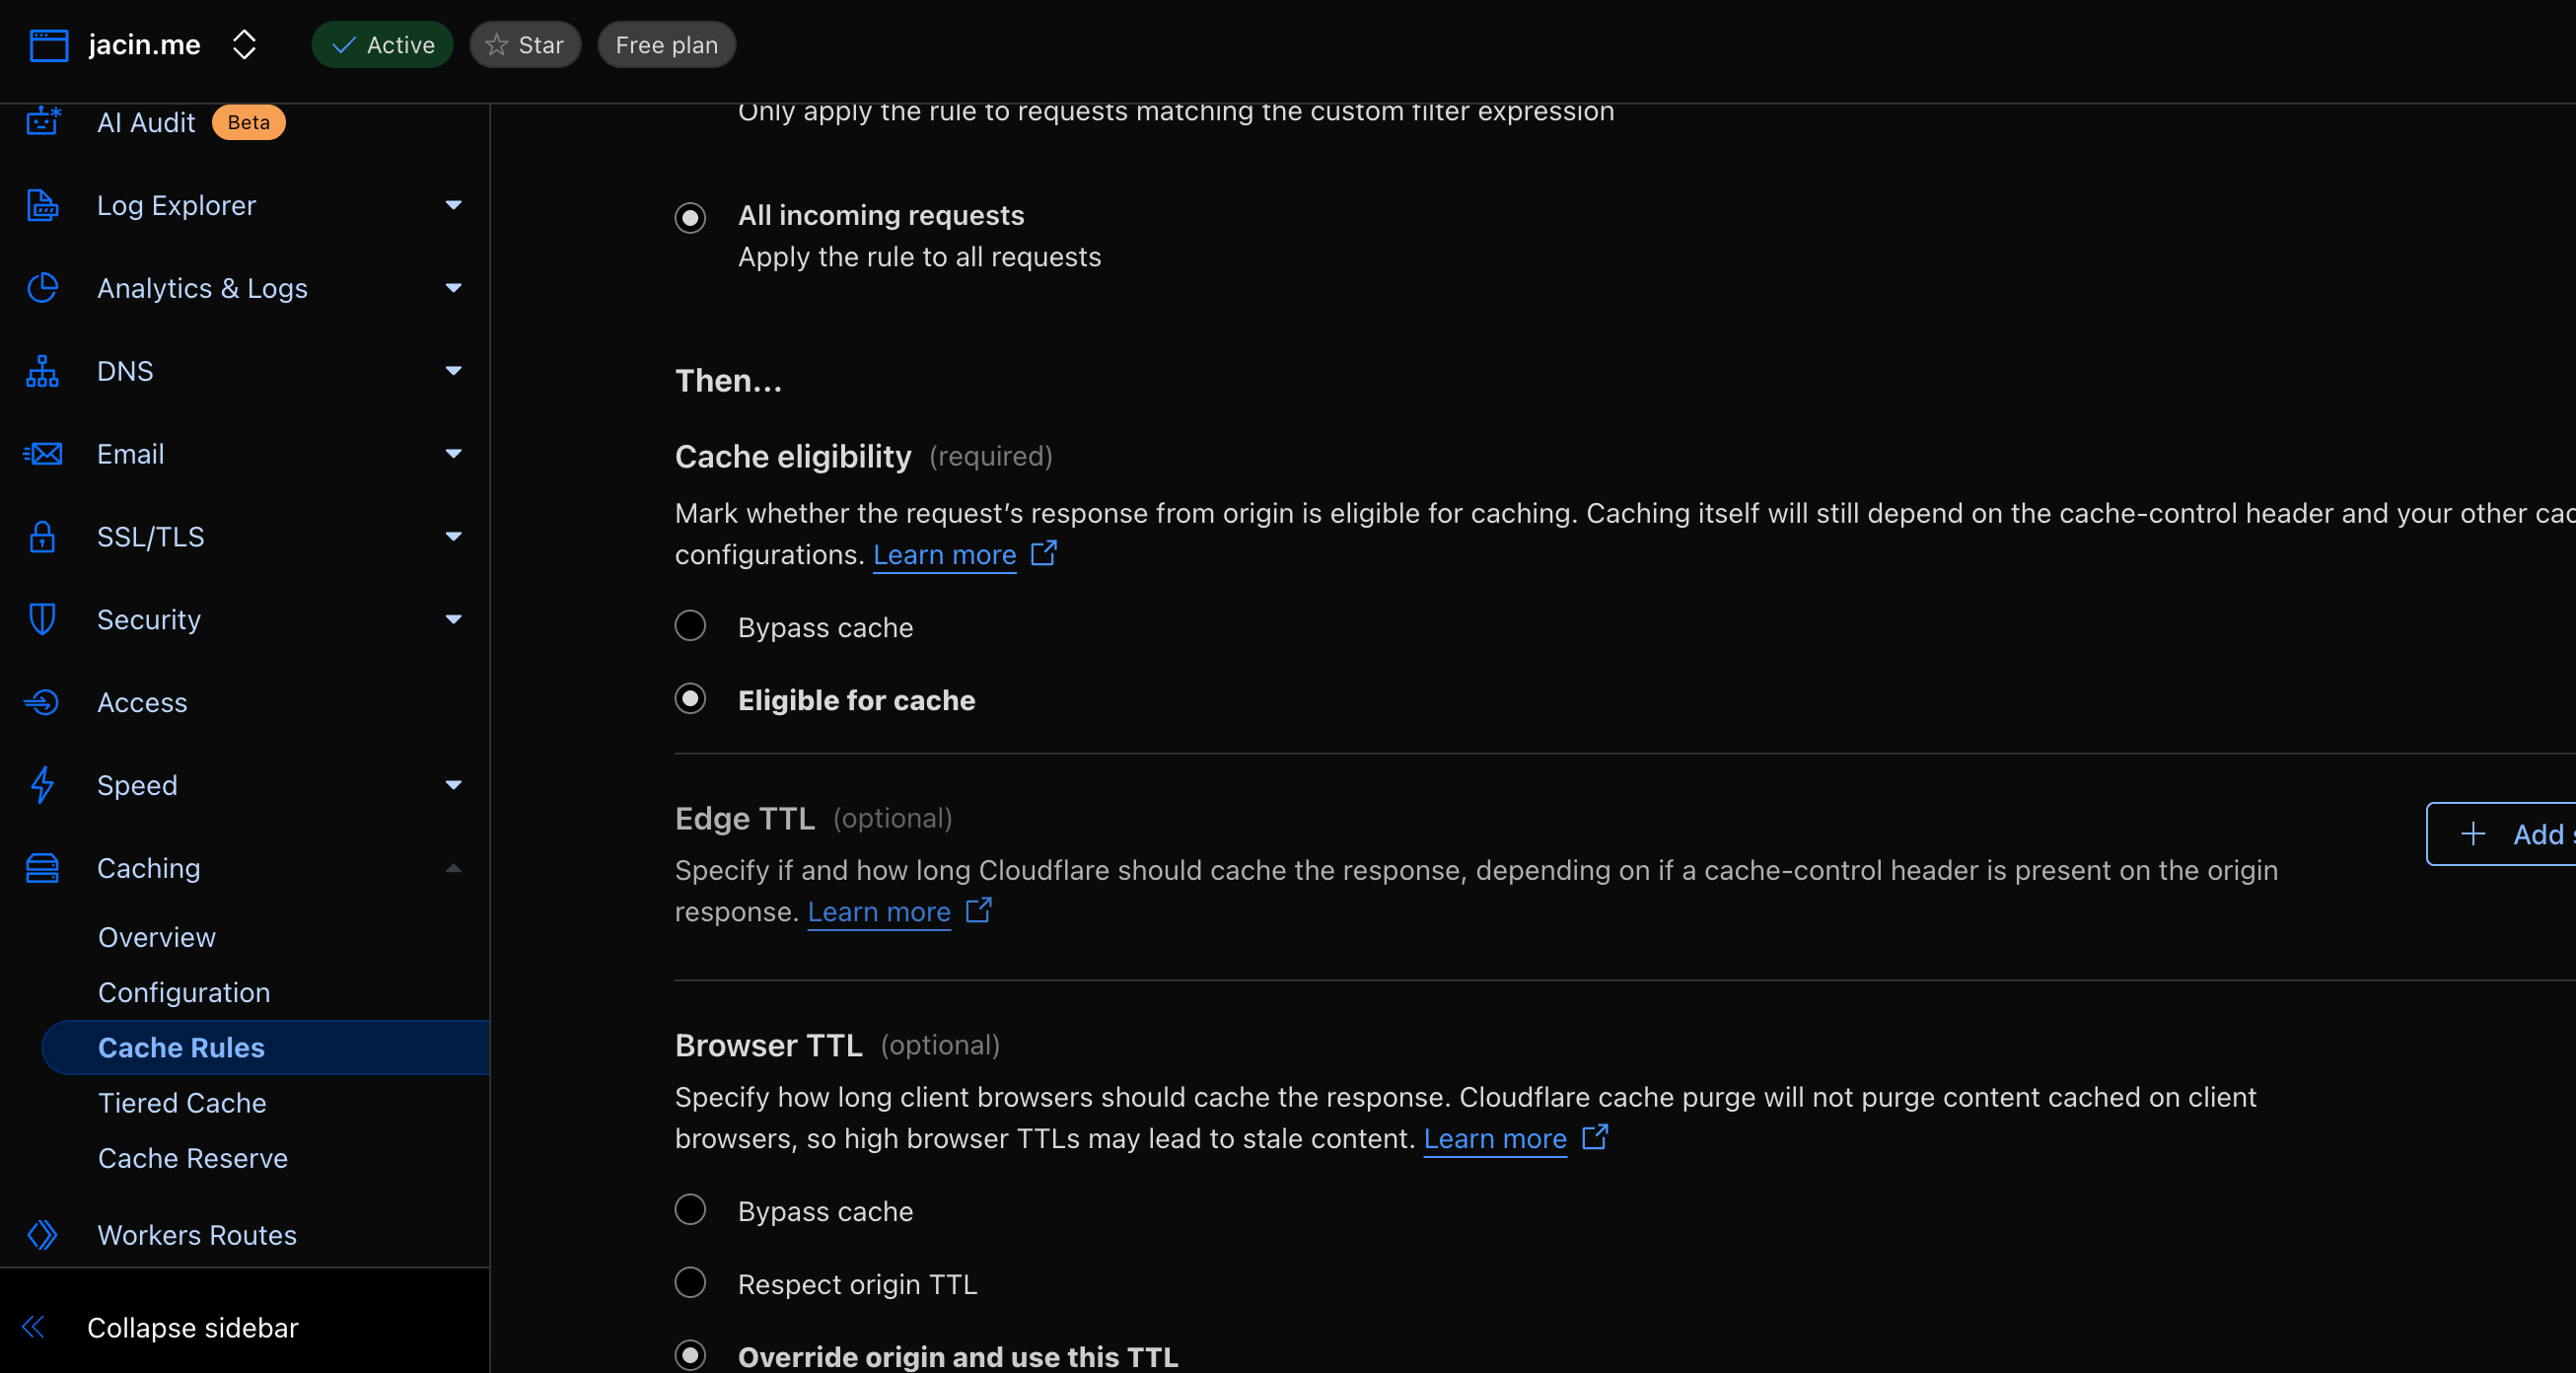2576x1373 pixels.
Task: Click the AI Audit robot icon
Action: point(43,122)
